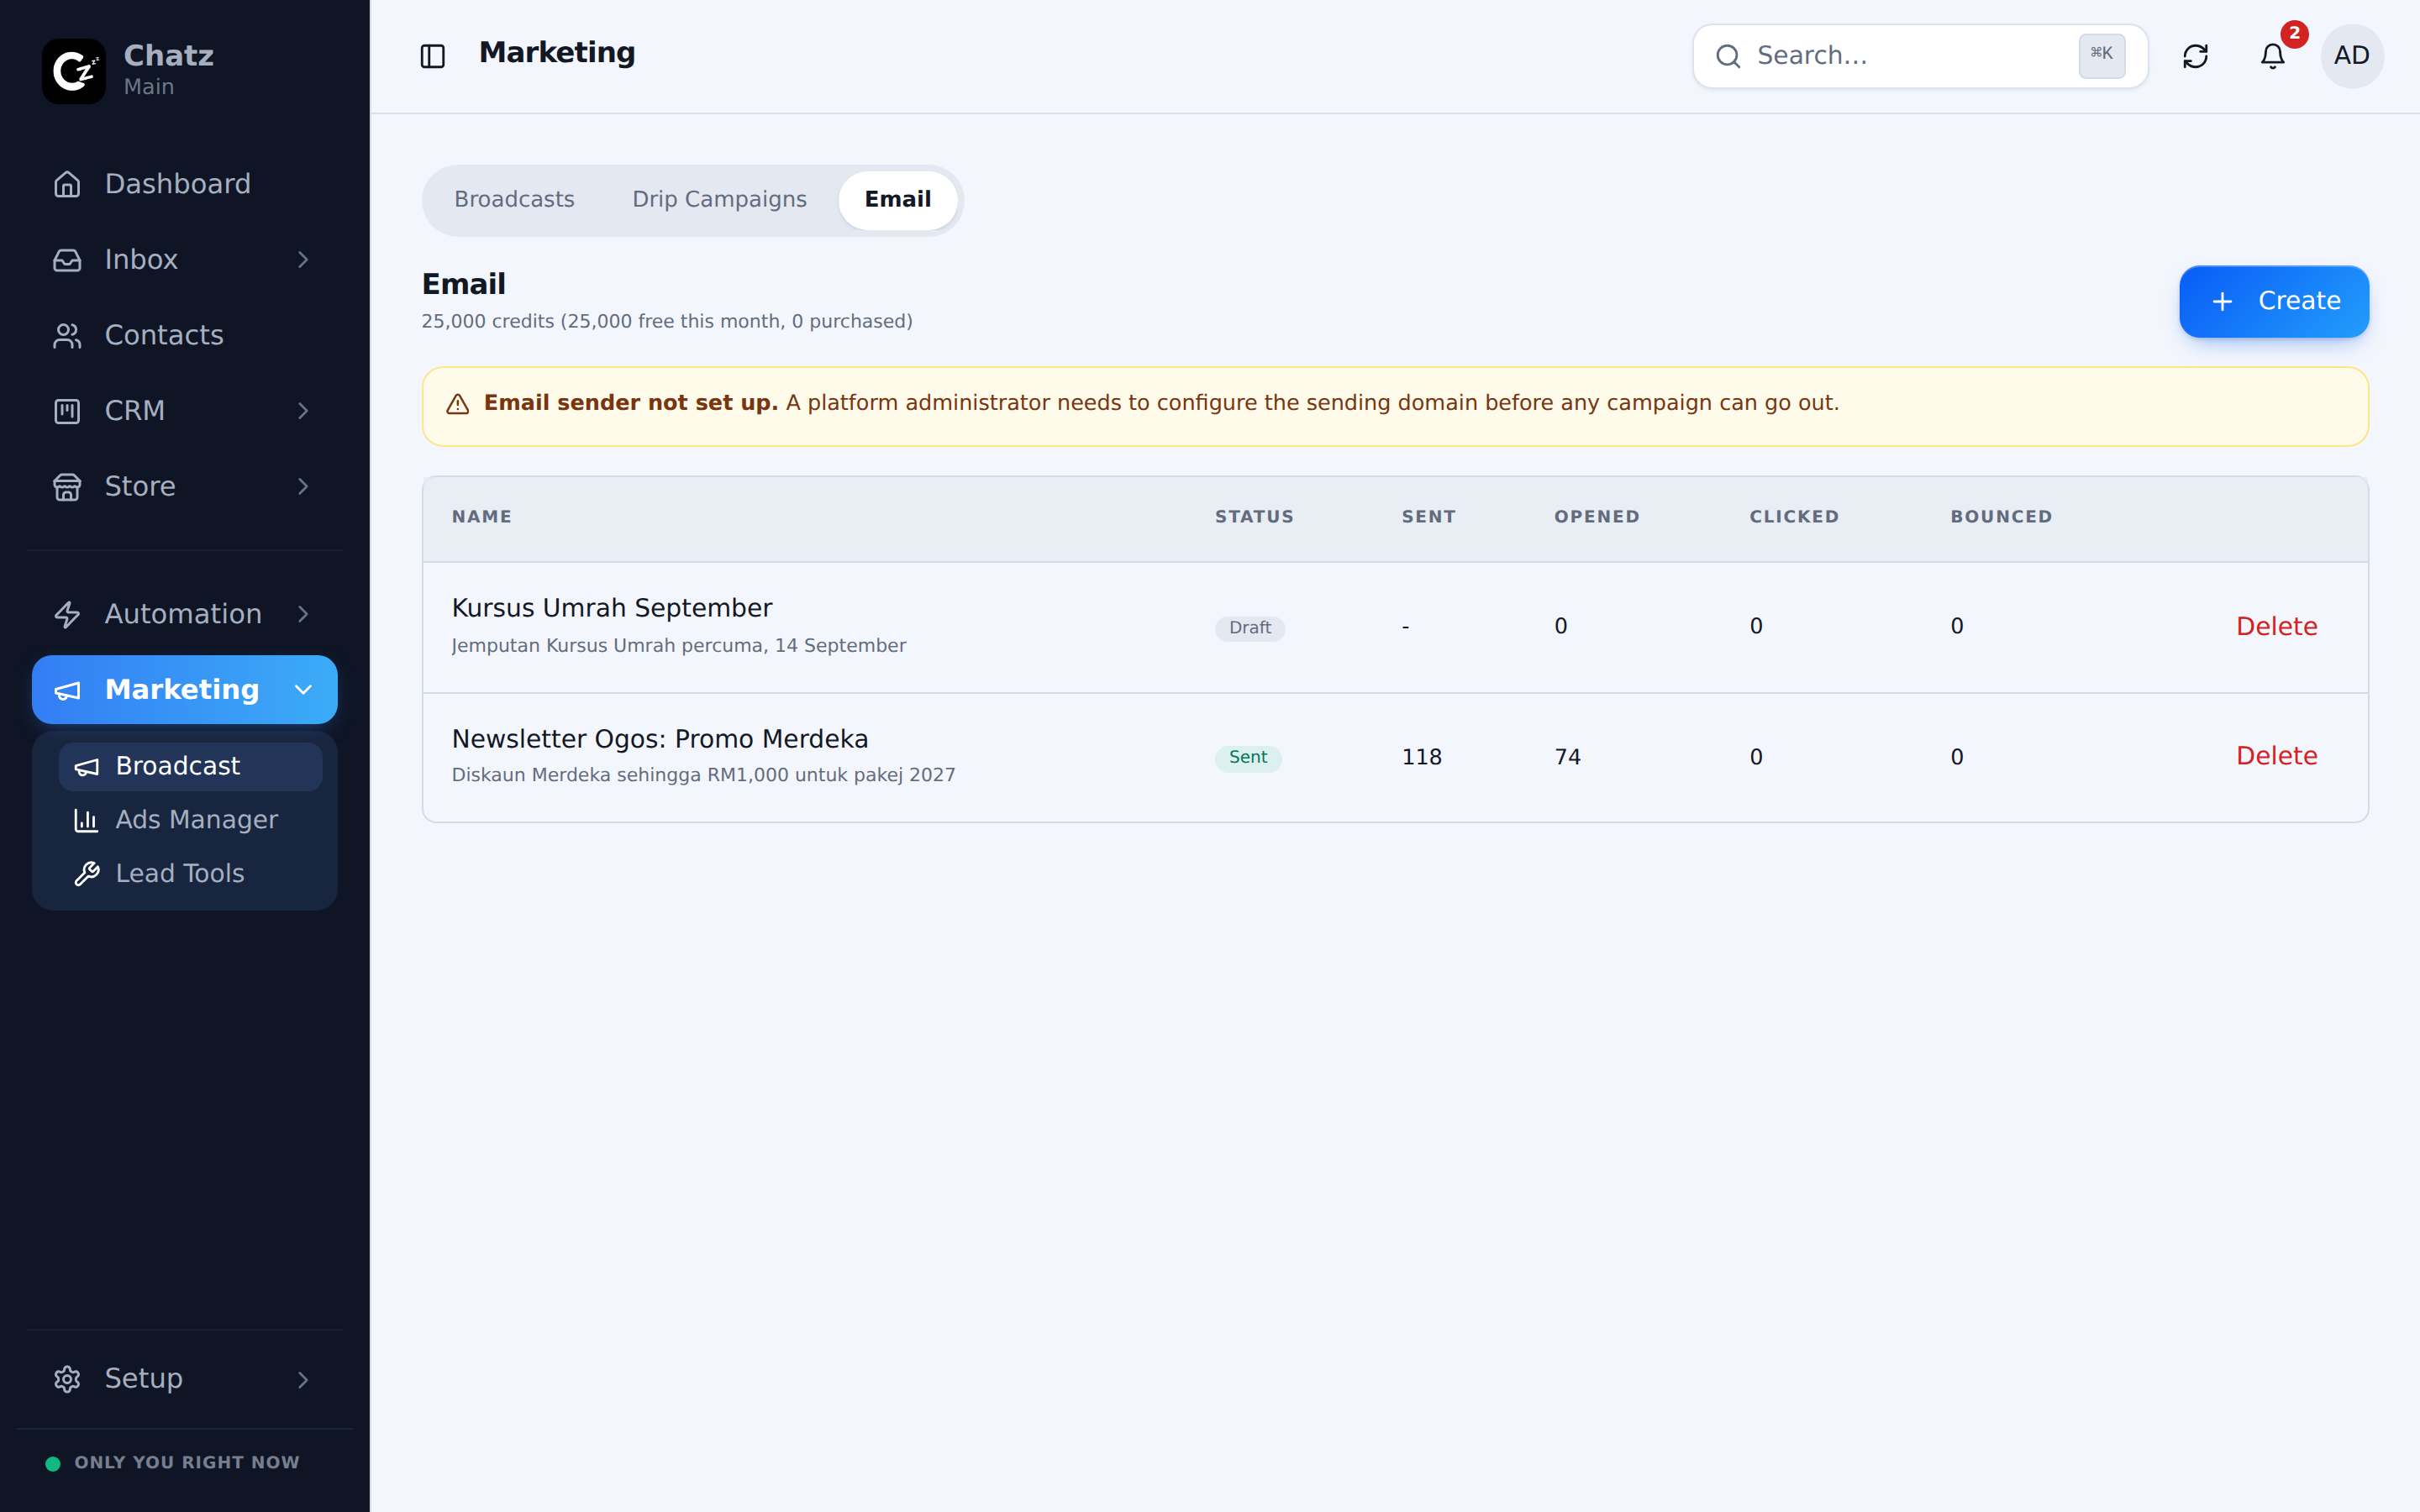Collapse the Marketing chevron
Image resolution: width=2420 pixels, height=1512 pixels.
[x=303, y=690]
